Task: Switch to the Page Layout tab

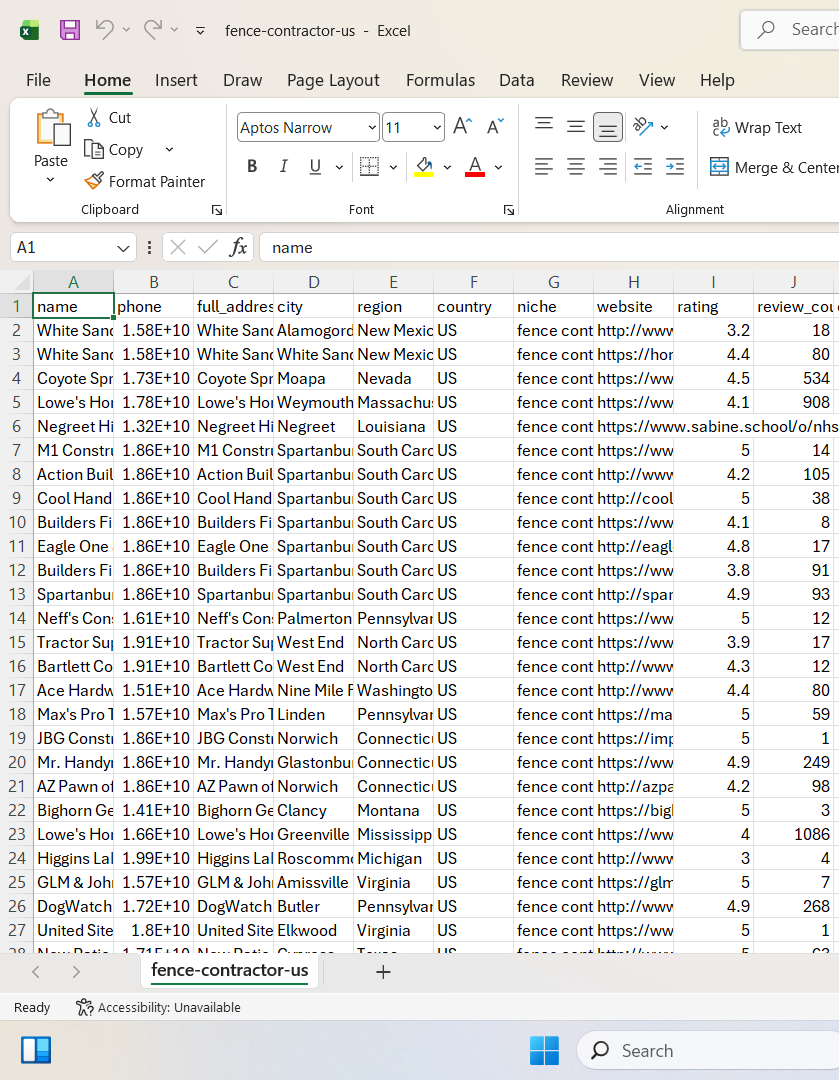Action: (333, 81)
